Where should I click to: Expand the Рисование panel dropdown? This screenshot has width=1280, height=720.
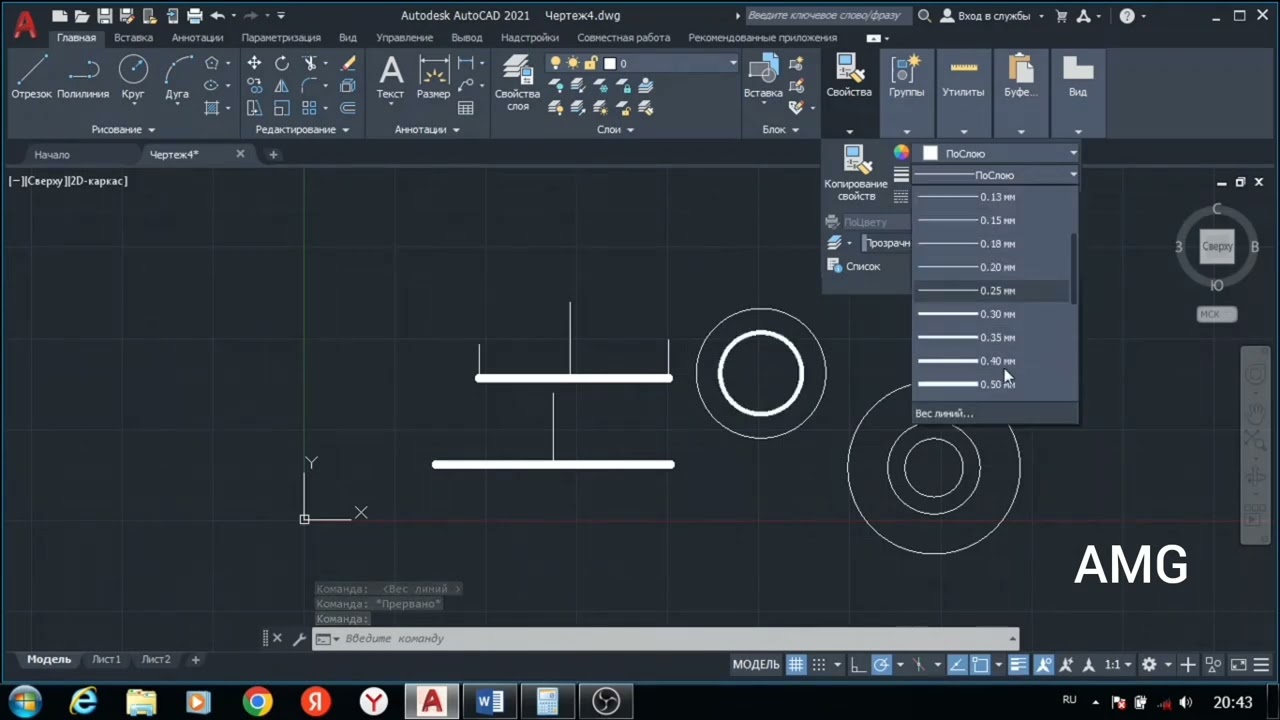tap(124, 130)
